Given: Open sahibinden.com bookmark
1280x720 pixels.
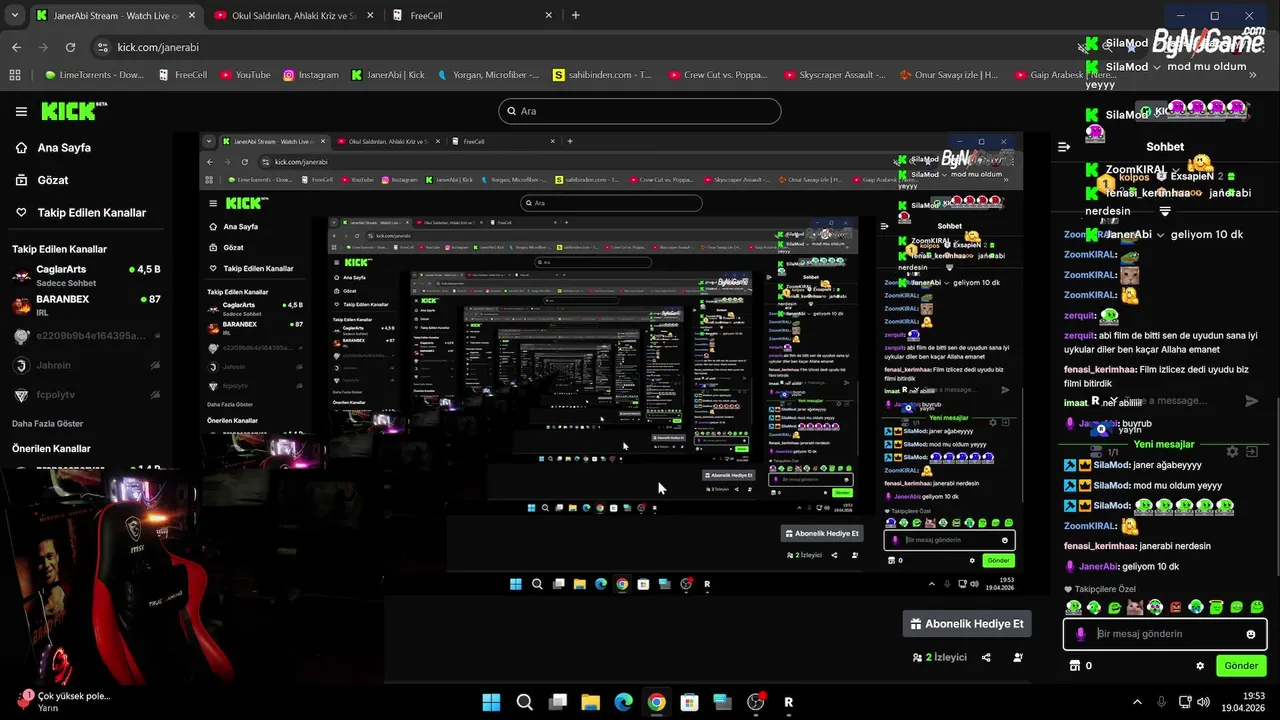Looking at the screenshot, I should [x=602, y=75].
